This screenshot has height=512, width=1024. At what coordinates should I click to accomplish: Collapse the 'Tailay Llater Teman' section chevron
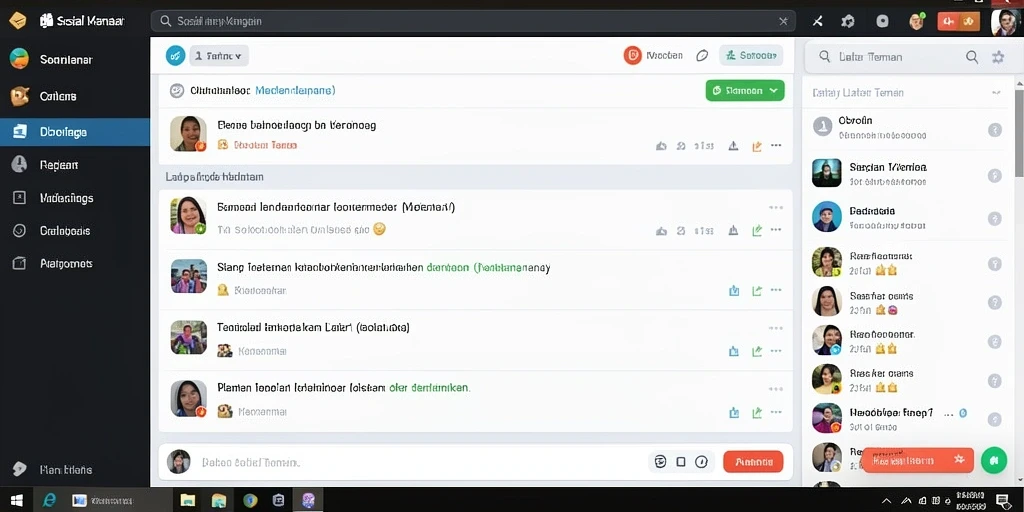point(996,93)
